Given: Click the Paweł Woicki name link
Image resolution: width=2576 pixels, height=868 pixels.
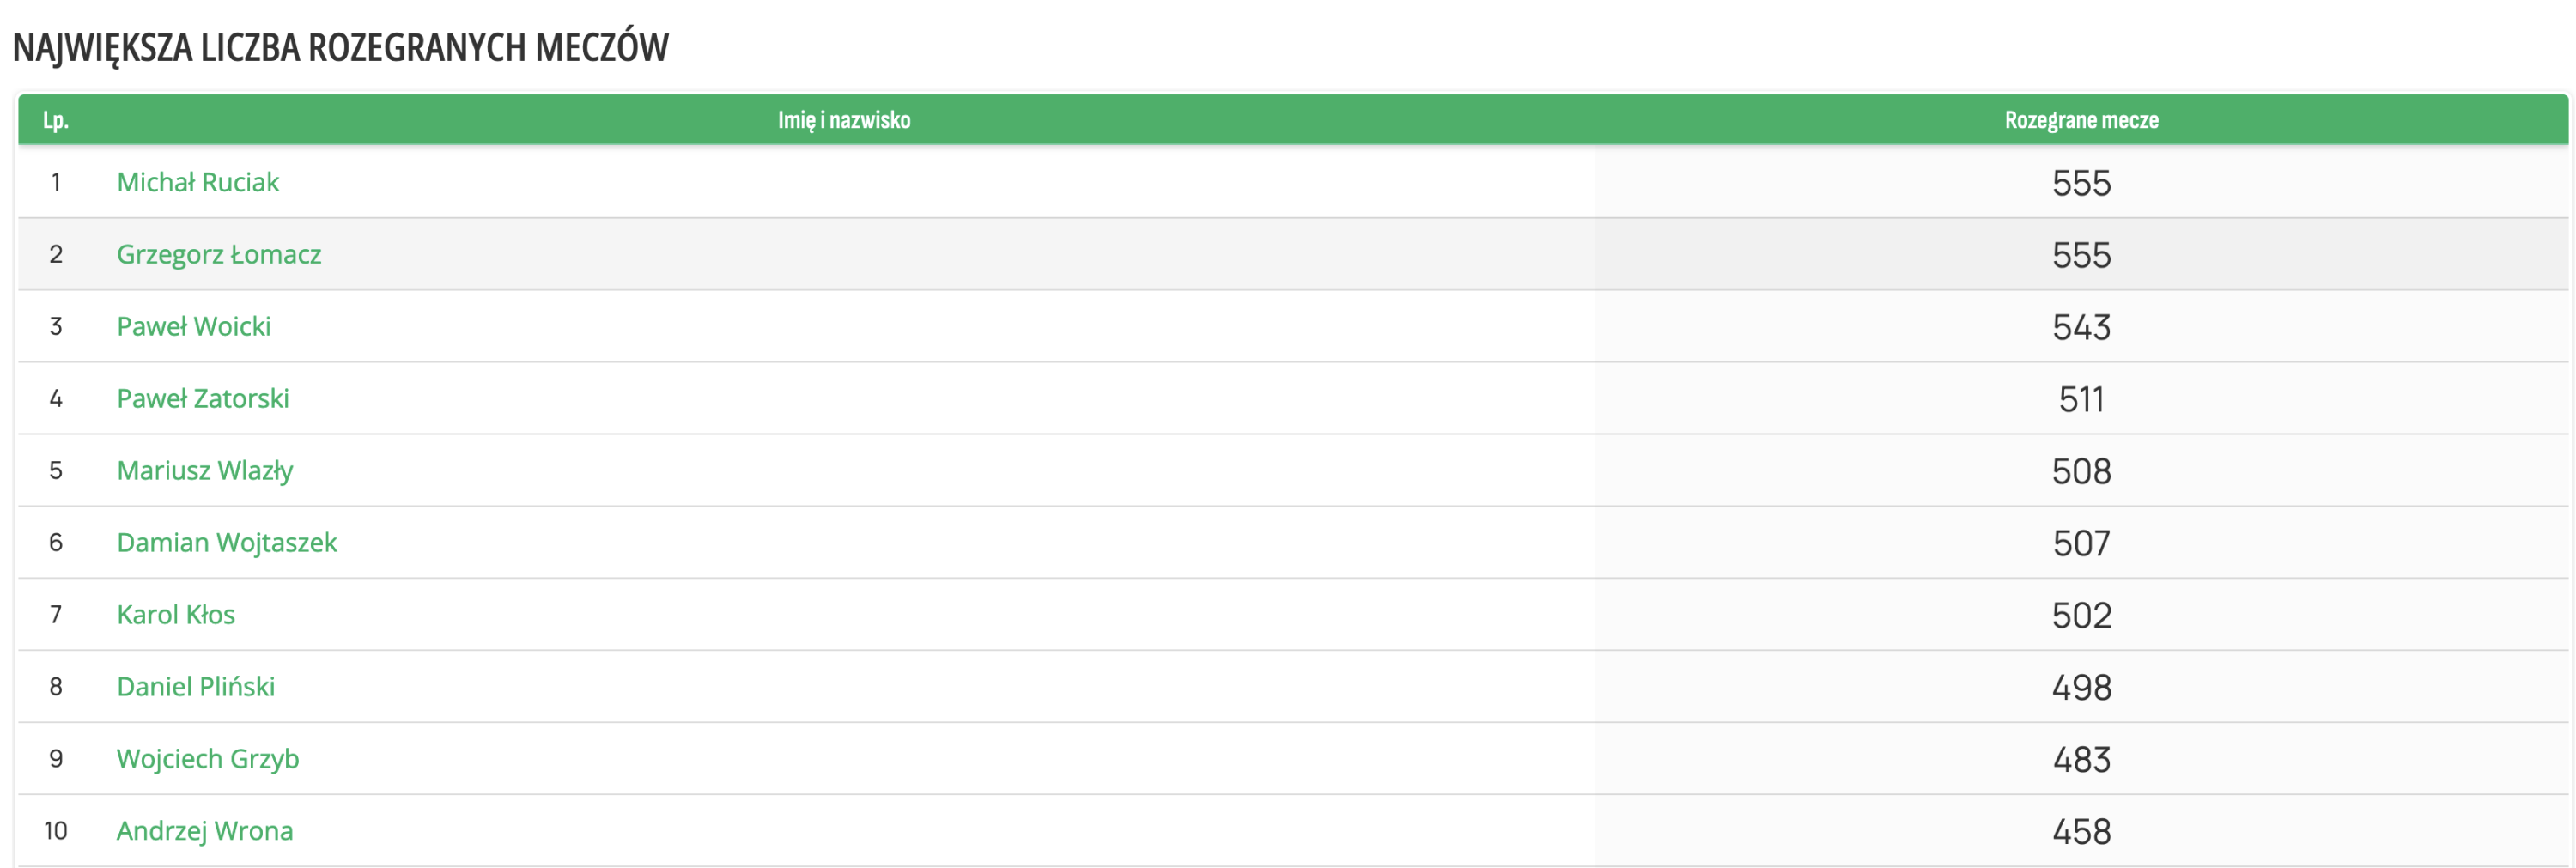Looking at the screenshot, I should tap(194, 326).
